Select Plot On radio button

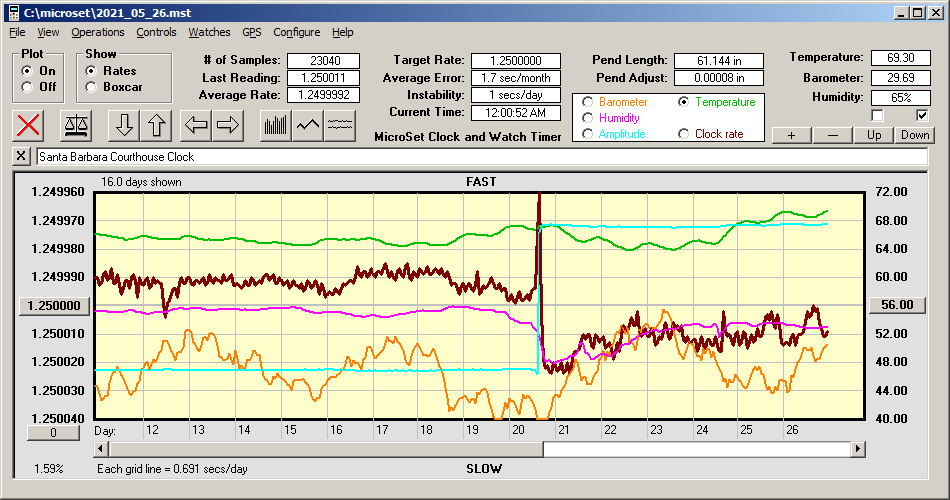point(27,71)
